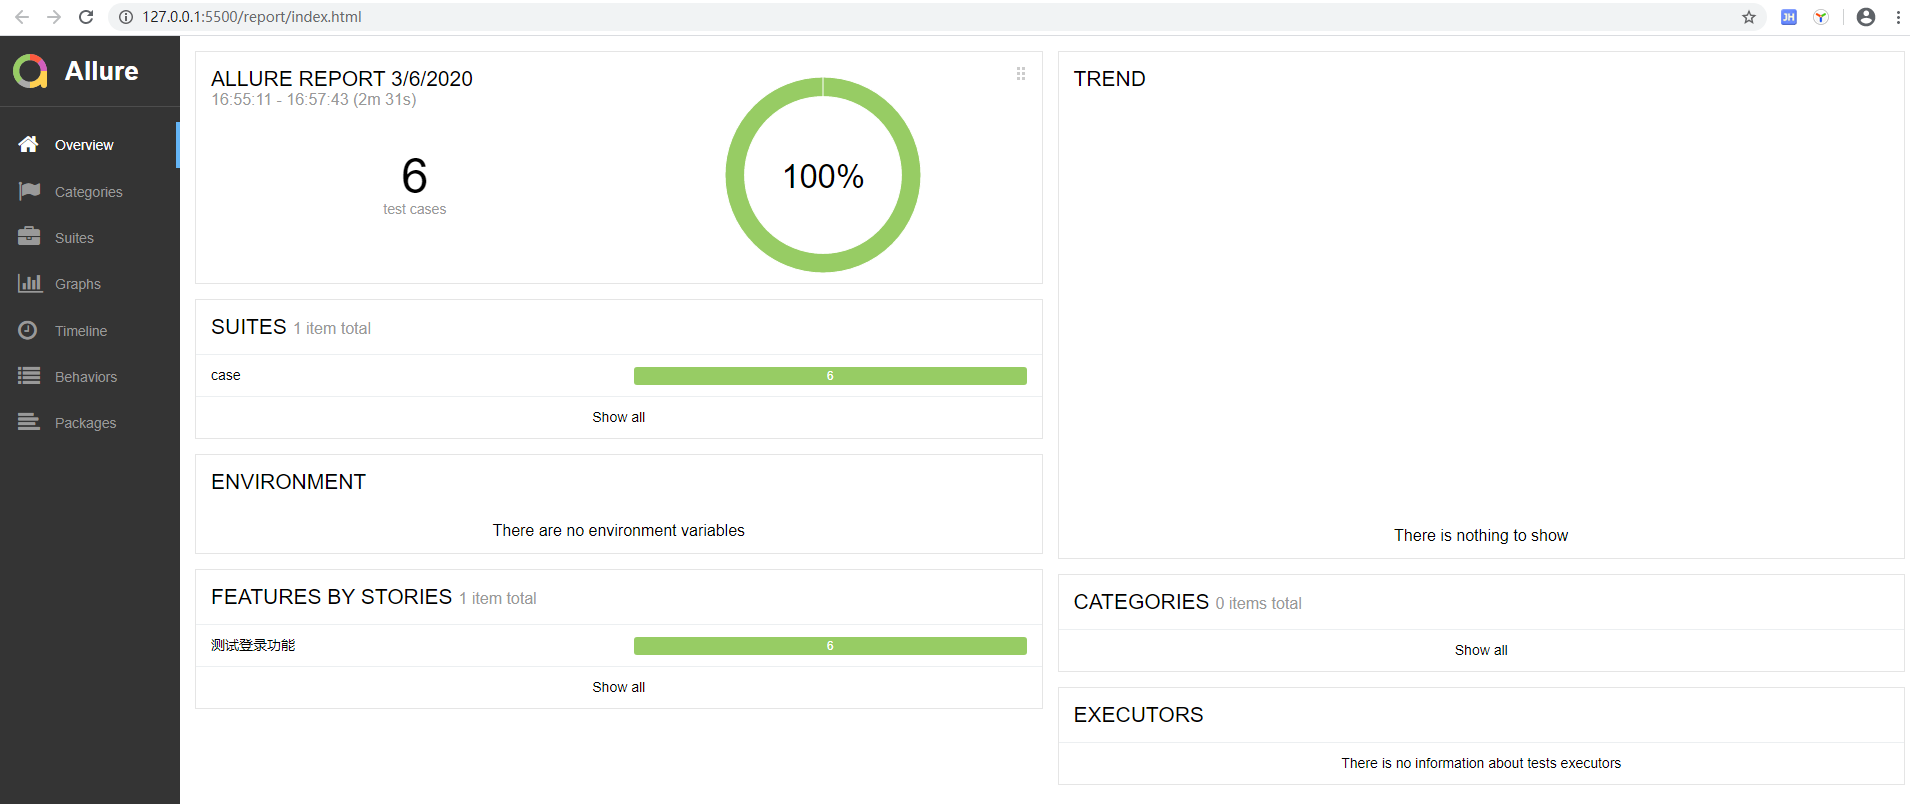
Task: Open Categories in the sidebar
Action: (x=90, y=192)
